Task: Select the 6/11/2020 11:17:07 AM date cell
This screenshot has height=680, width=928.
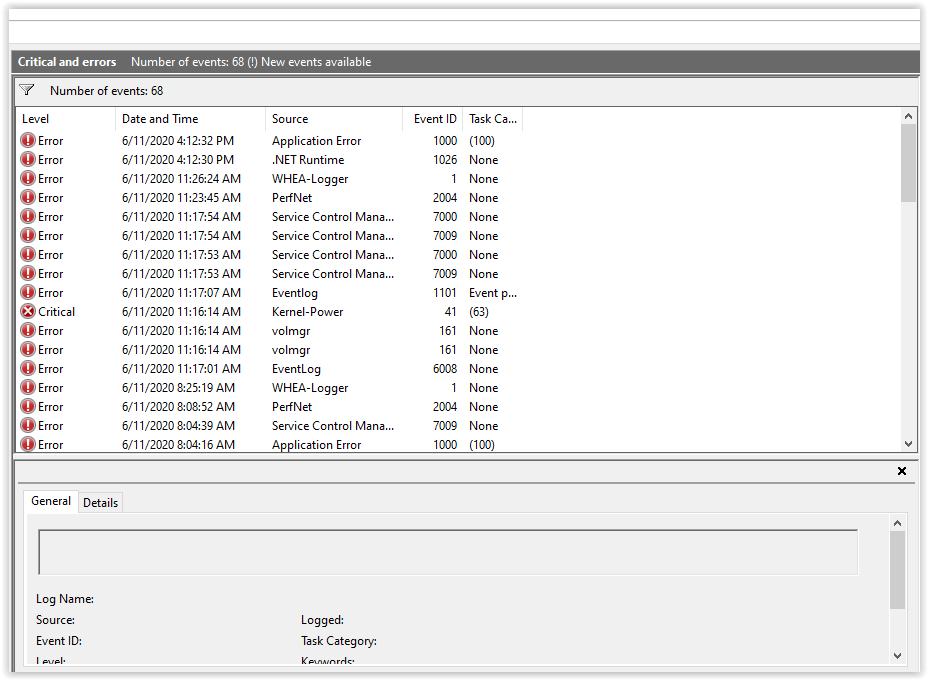Action: pyautogui.click(x=181, y=292)
